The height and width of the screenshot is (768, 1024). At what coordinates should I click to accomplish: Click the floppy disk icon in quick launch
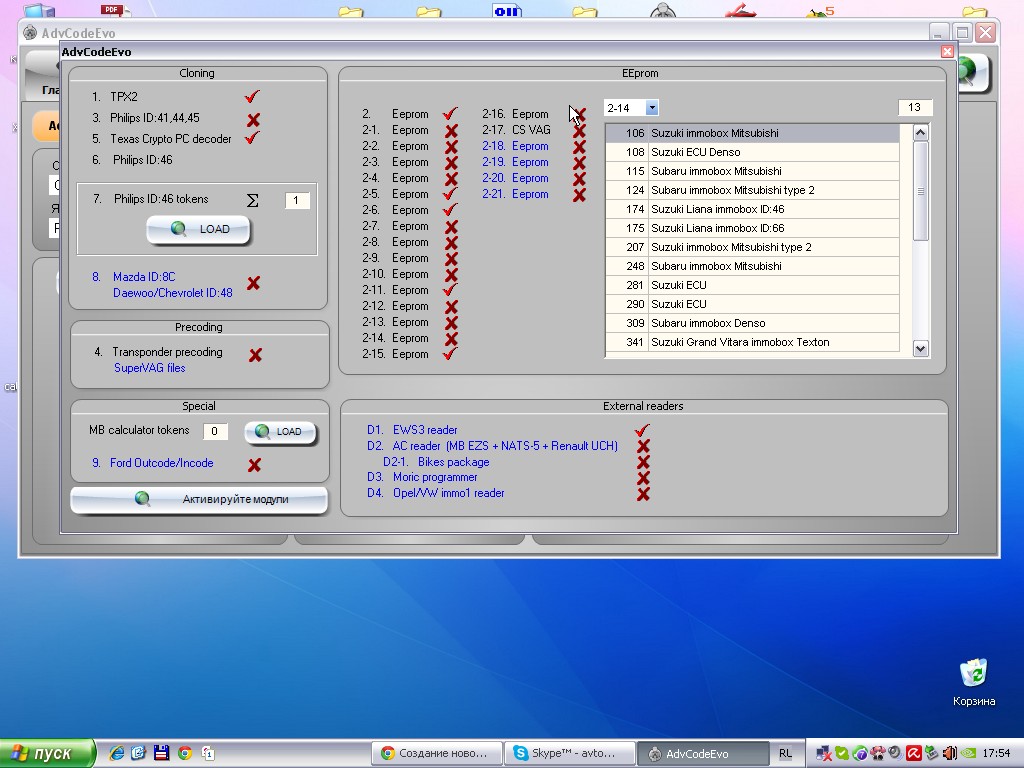(x=161, y=753)
